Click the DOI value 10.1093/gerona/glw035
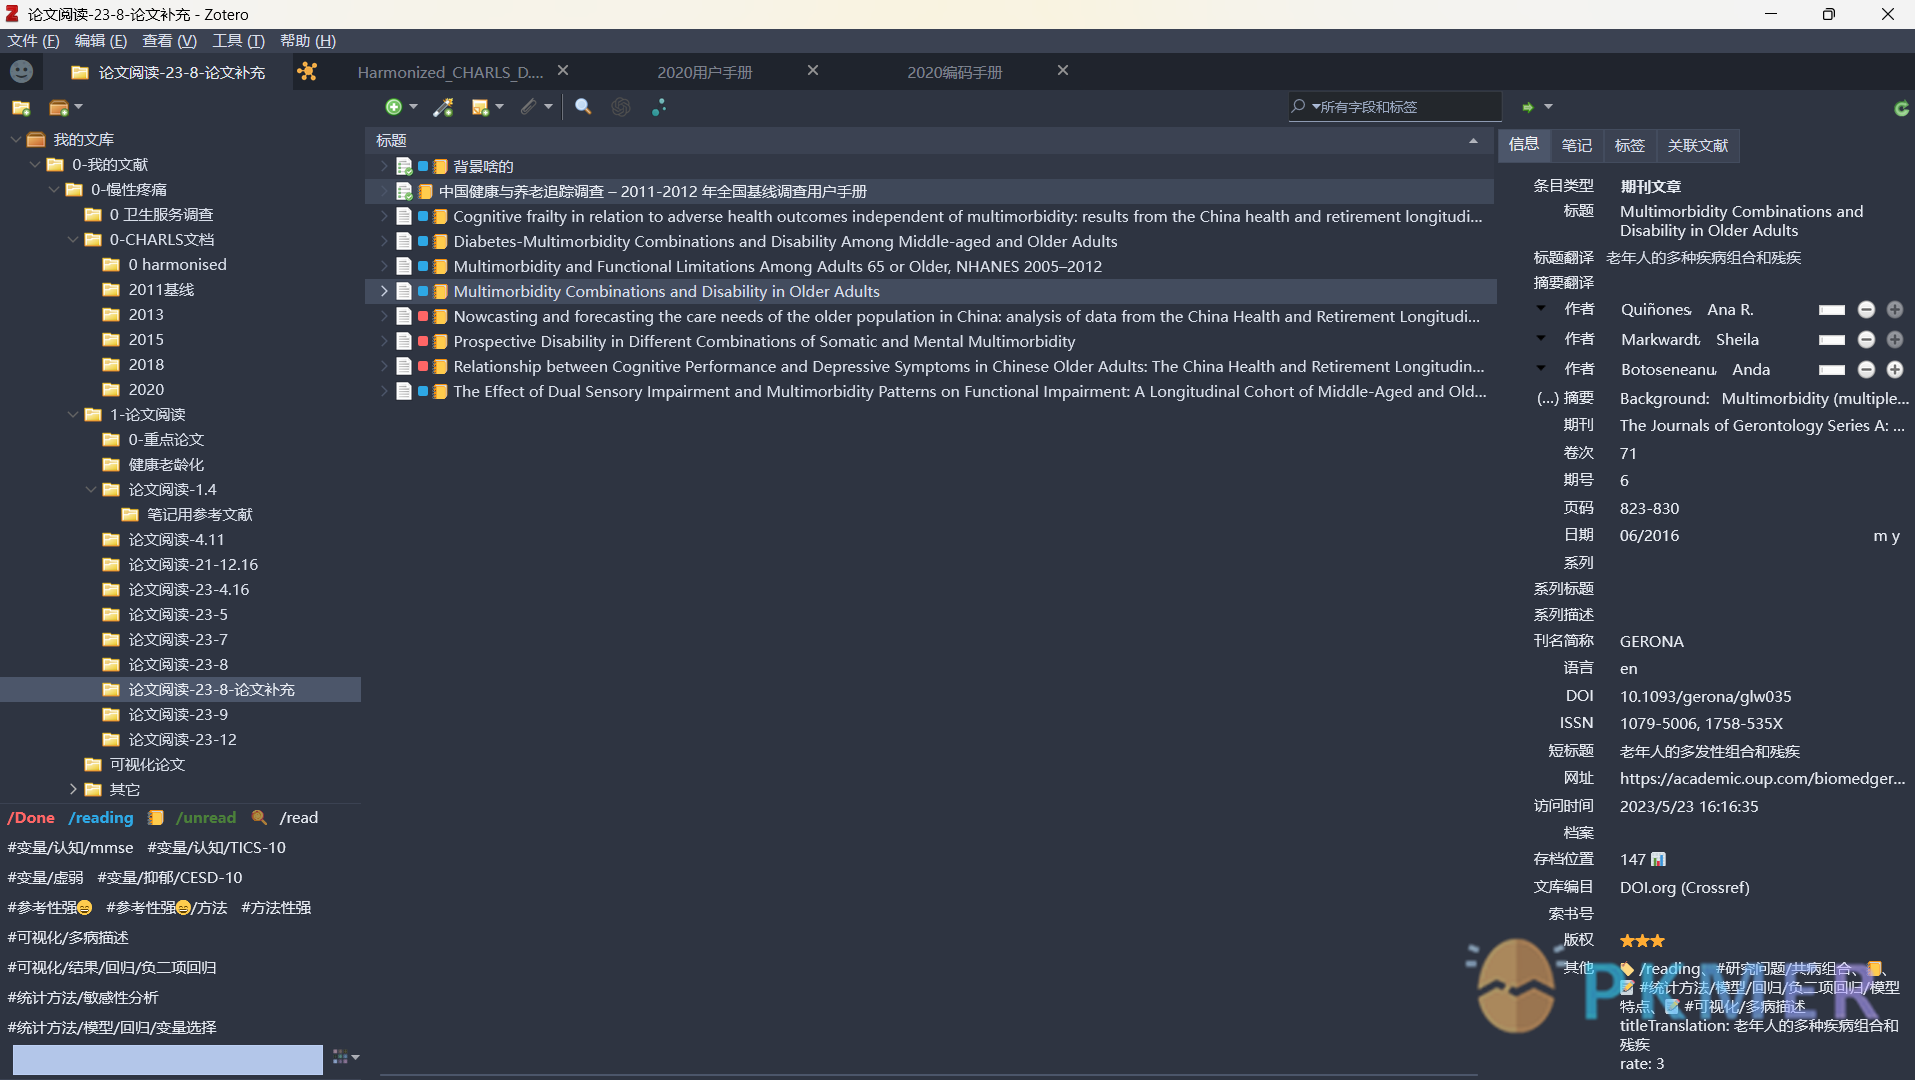1915x1080 pixels. (x=1706, y=696)
